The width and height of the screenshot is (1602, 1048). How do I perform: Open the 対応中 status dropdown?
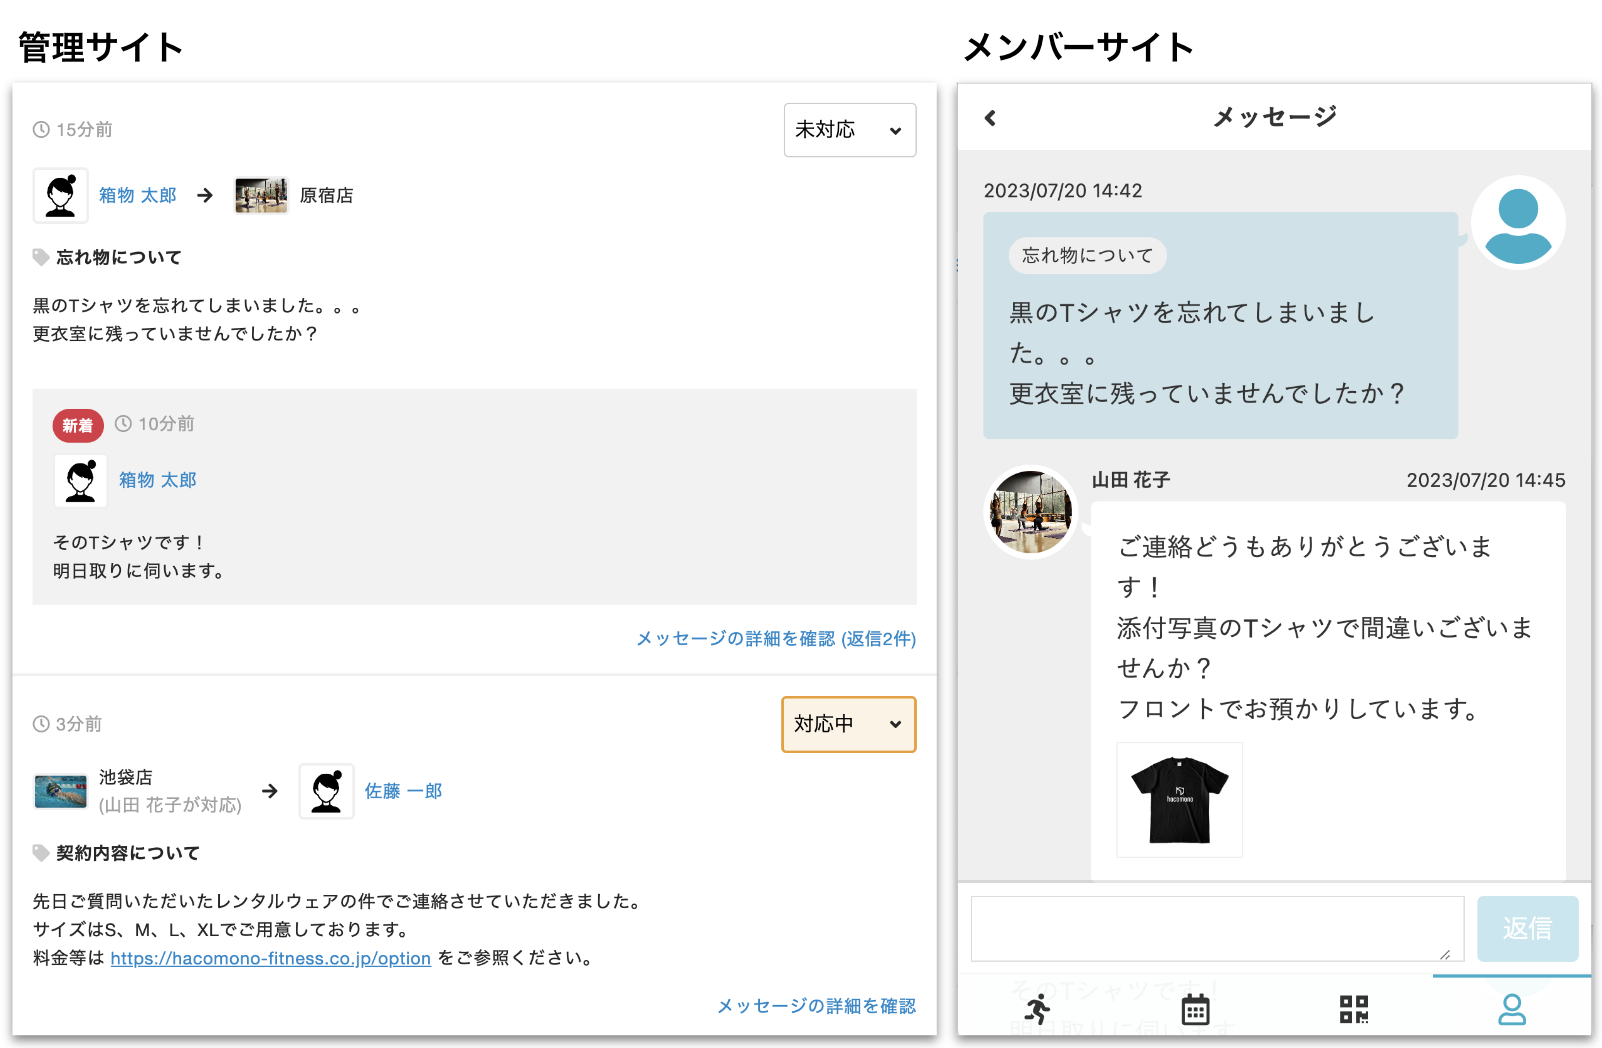tap(848, 724)
